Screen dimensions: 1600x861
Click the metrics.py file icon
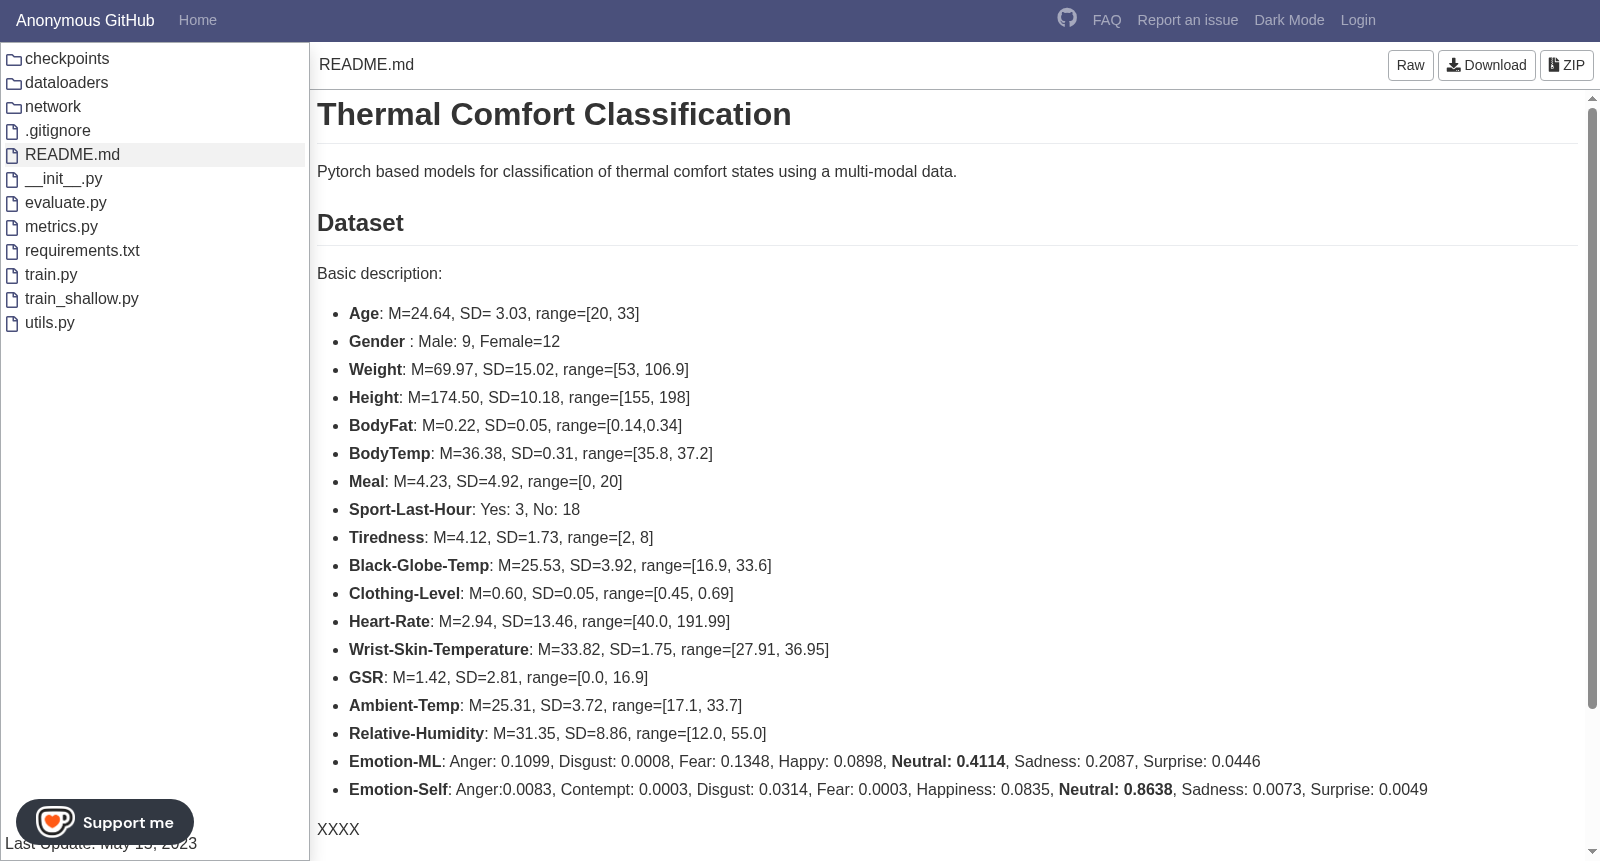point(13,227)
